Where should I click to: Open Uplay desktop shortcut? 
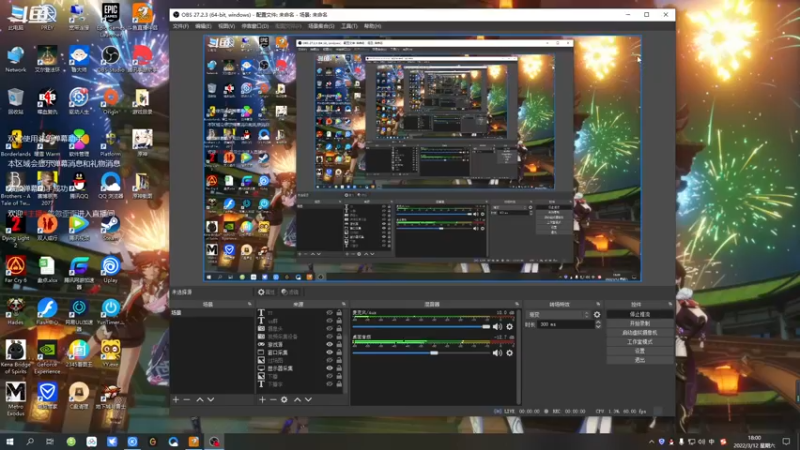(110, 269)
